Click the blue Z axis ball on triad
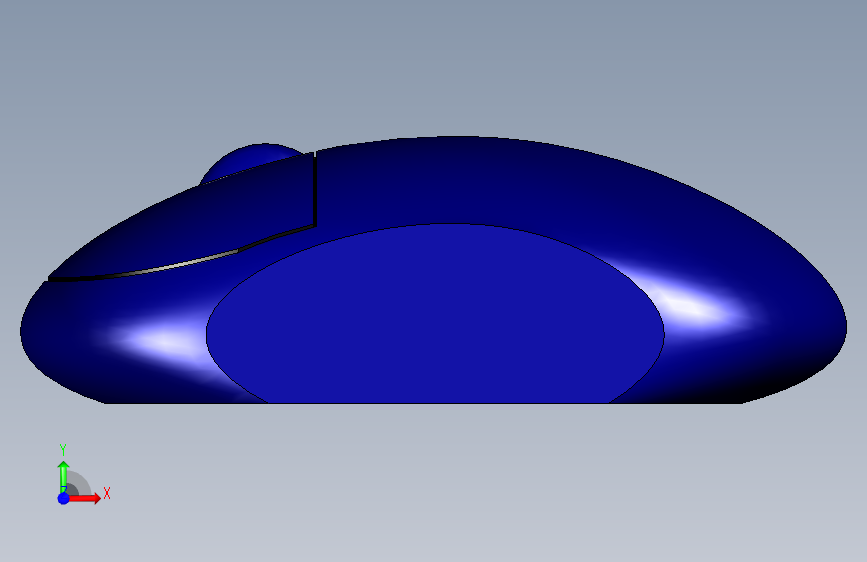 tap(64, 498)
